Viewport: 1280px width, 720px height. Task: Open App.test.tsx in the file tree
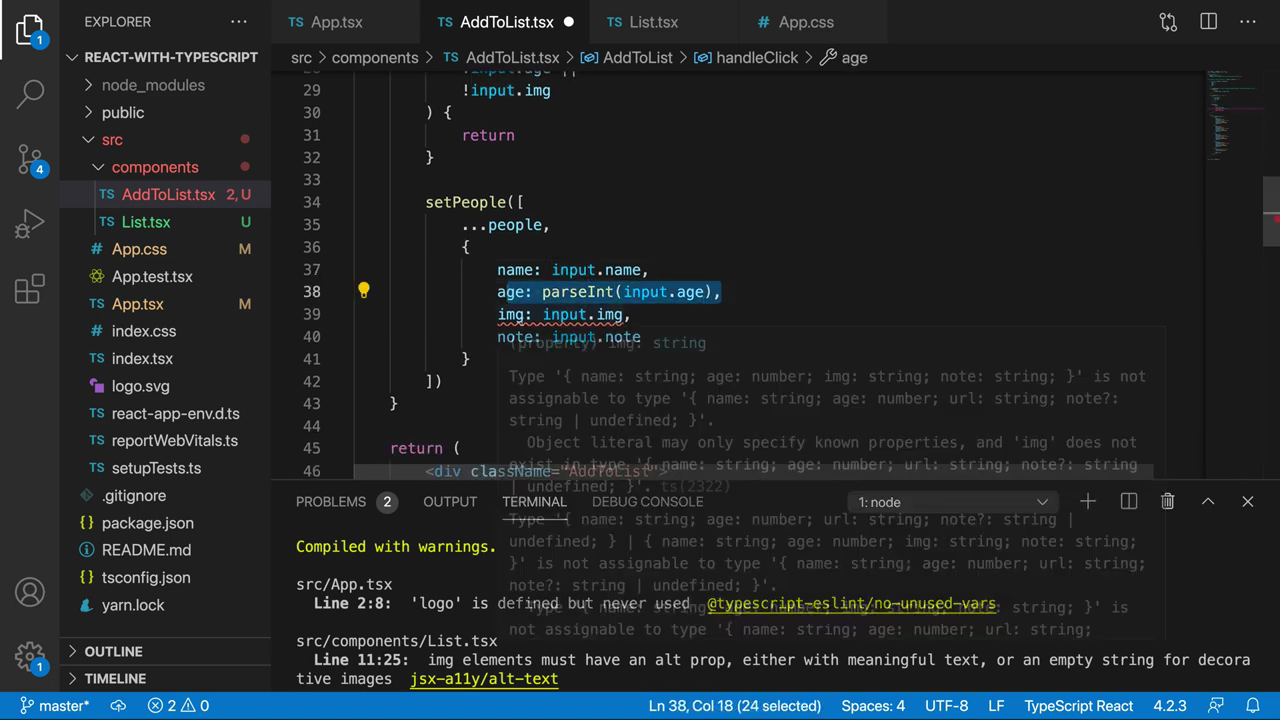165,276
